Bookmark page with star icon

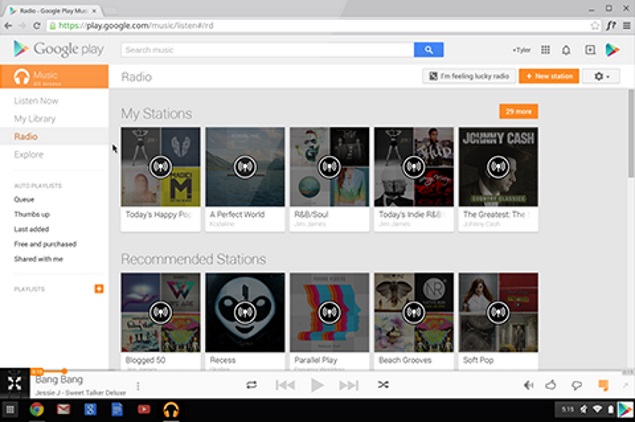pos(595,26)
